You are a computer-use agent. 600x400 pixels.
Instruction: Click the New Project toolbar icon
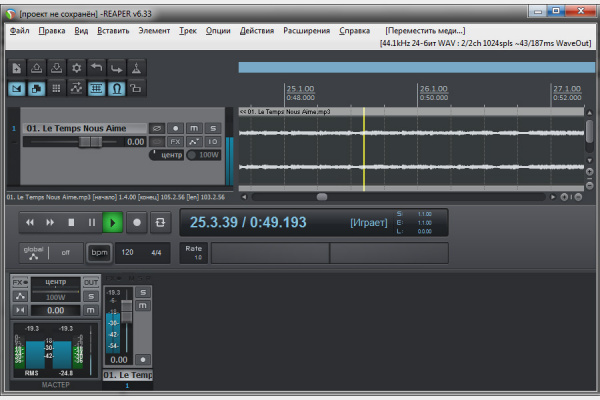16,69
